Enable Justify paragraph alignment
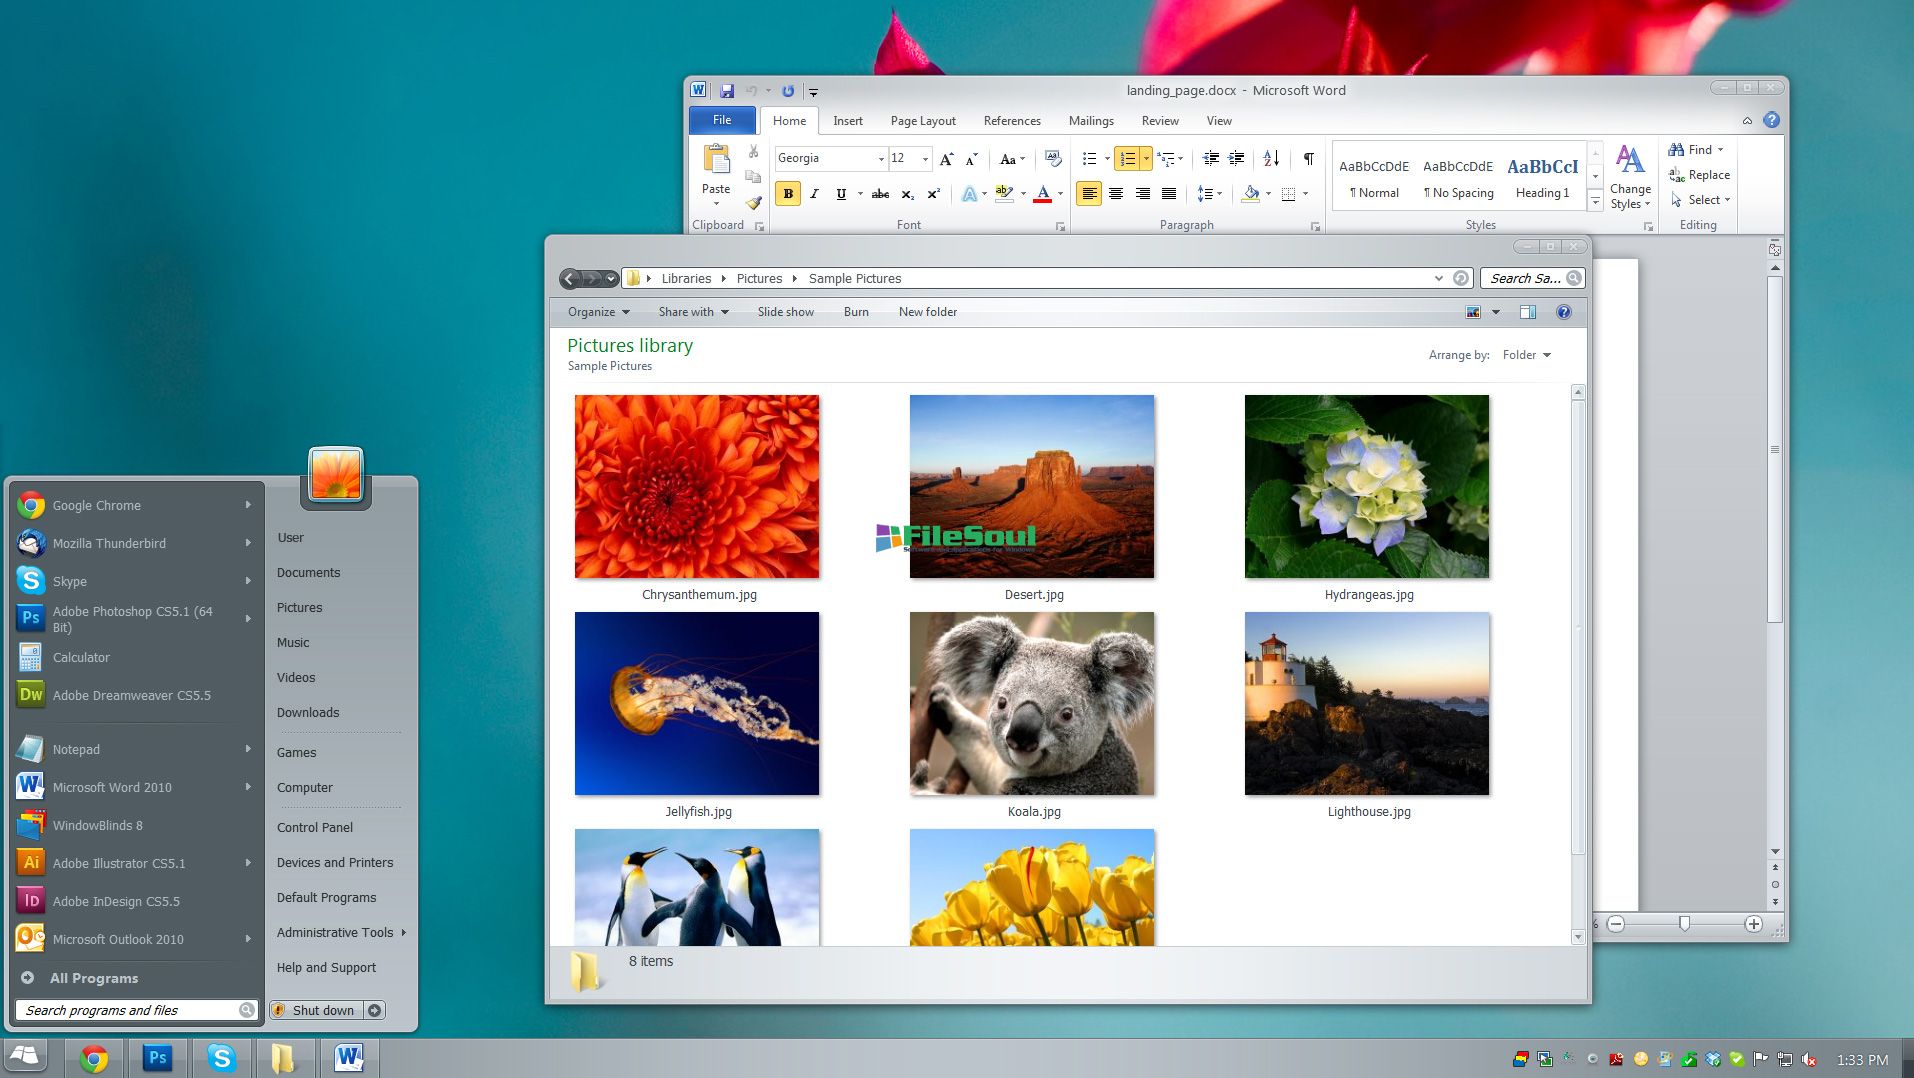 pyautogui.click(x=1168, y=194)
